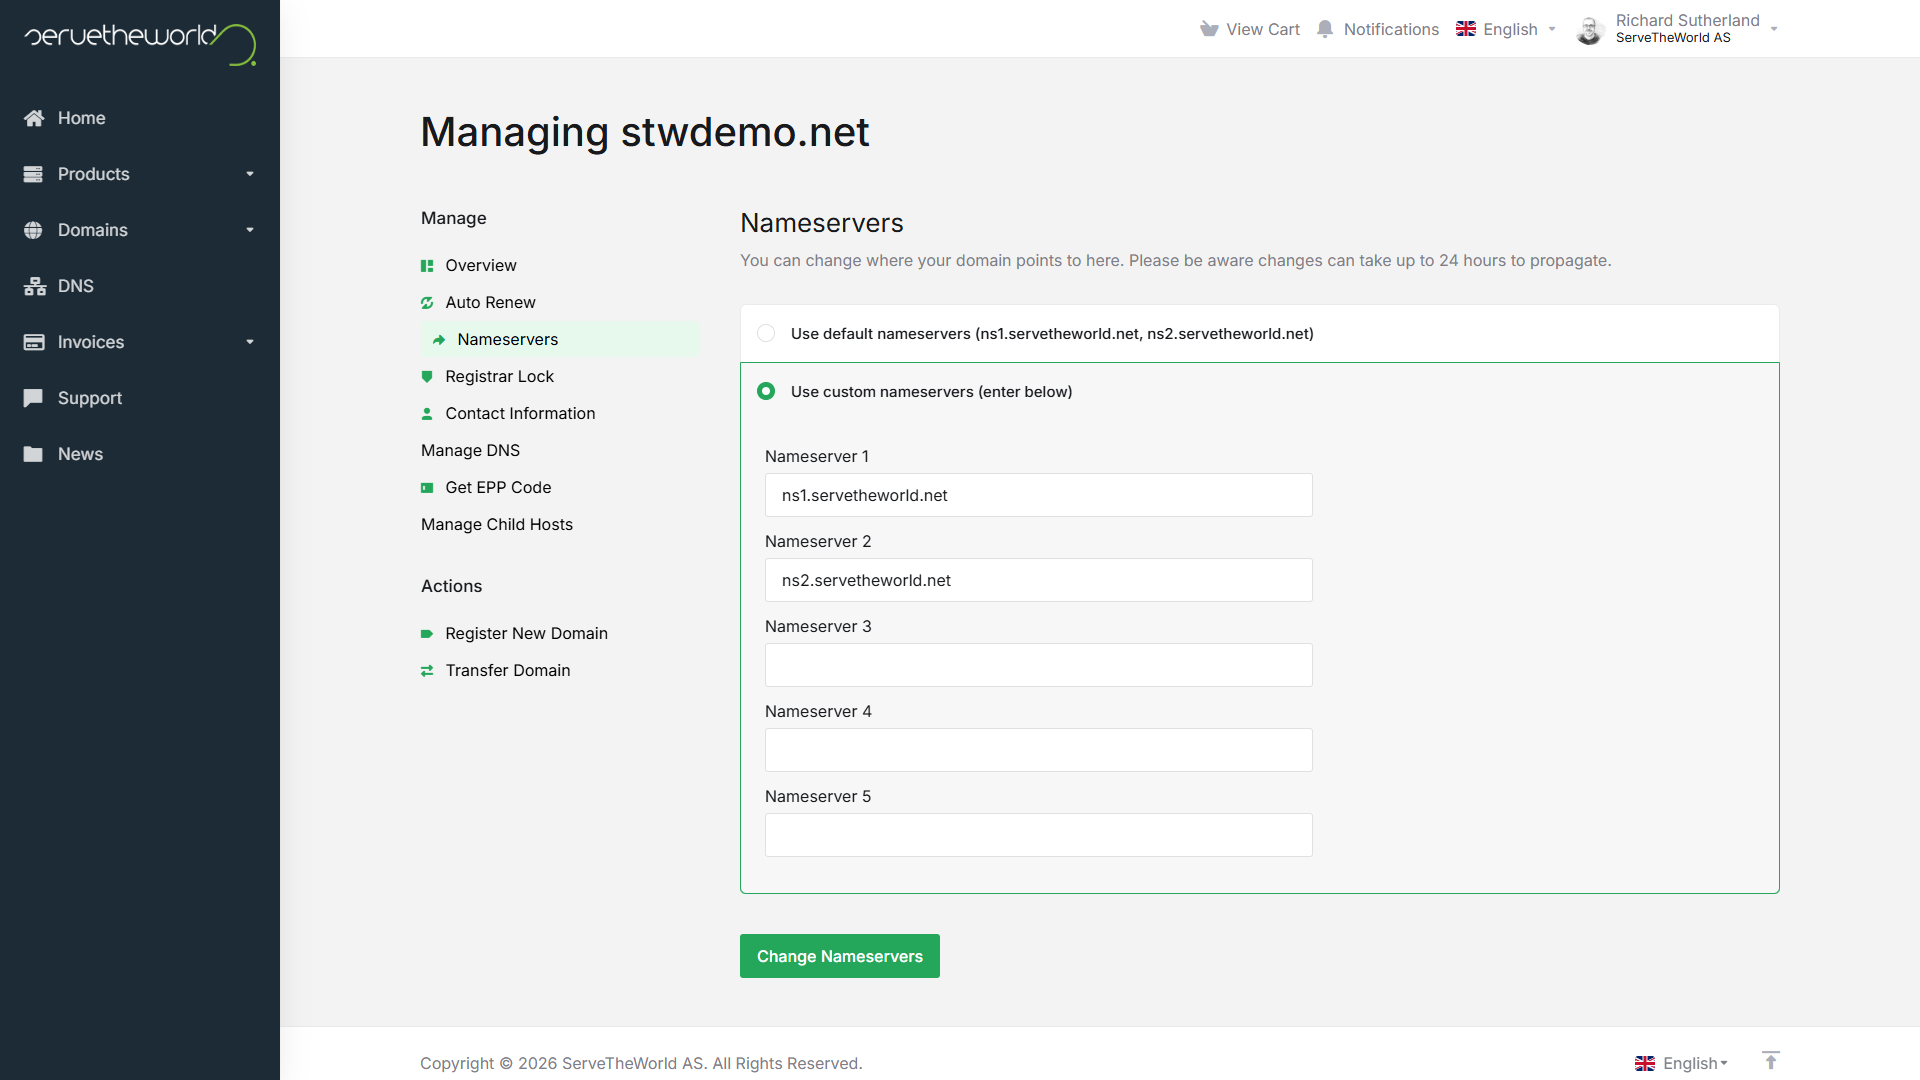Open Products menu label
Image resolution: width=1920 pixels, height=1080 pixels.
pyautogui.click(x=94, y=174)
